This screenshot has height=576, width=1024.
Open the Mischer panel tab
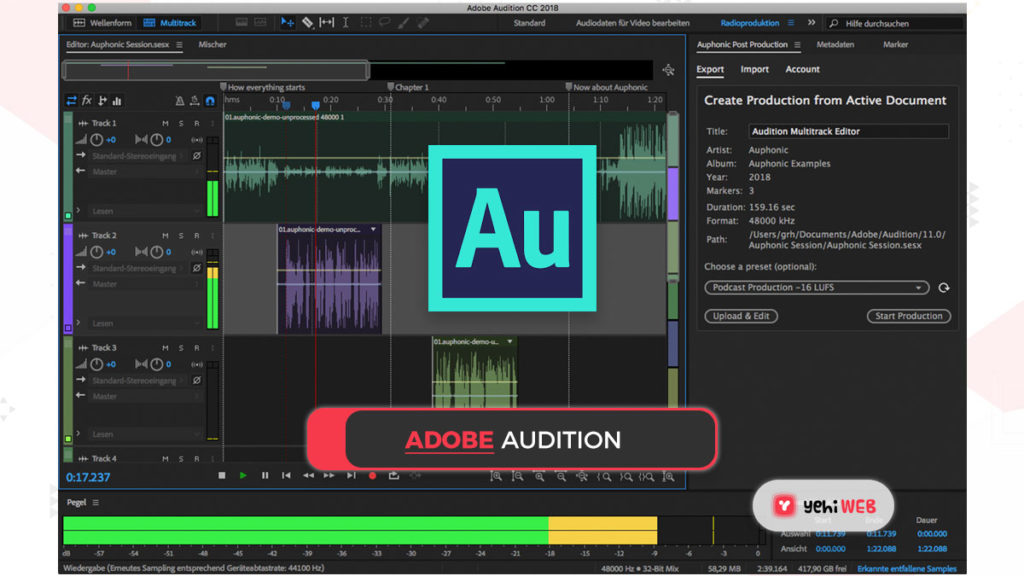[212, 45]
